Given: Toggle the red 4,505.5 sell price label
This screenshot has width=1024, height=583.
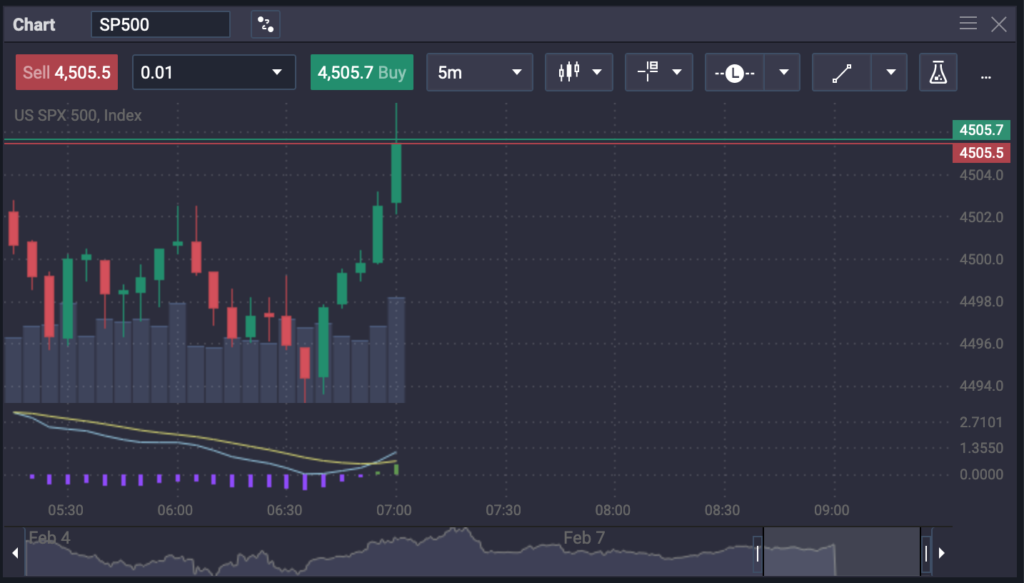Looking at the screenshot, I should (x=981, y=152).
